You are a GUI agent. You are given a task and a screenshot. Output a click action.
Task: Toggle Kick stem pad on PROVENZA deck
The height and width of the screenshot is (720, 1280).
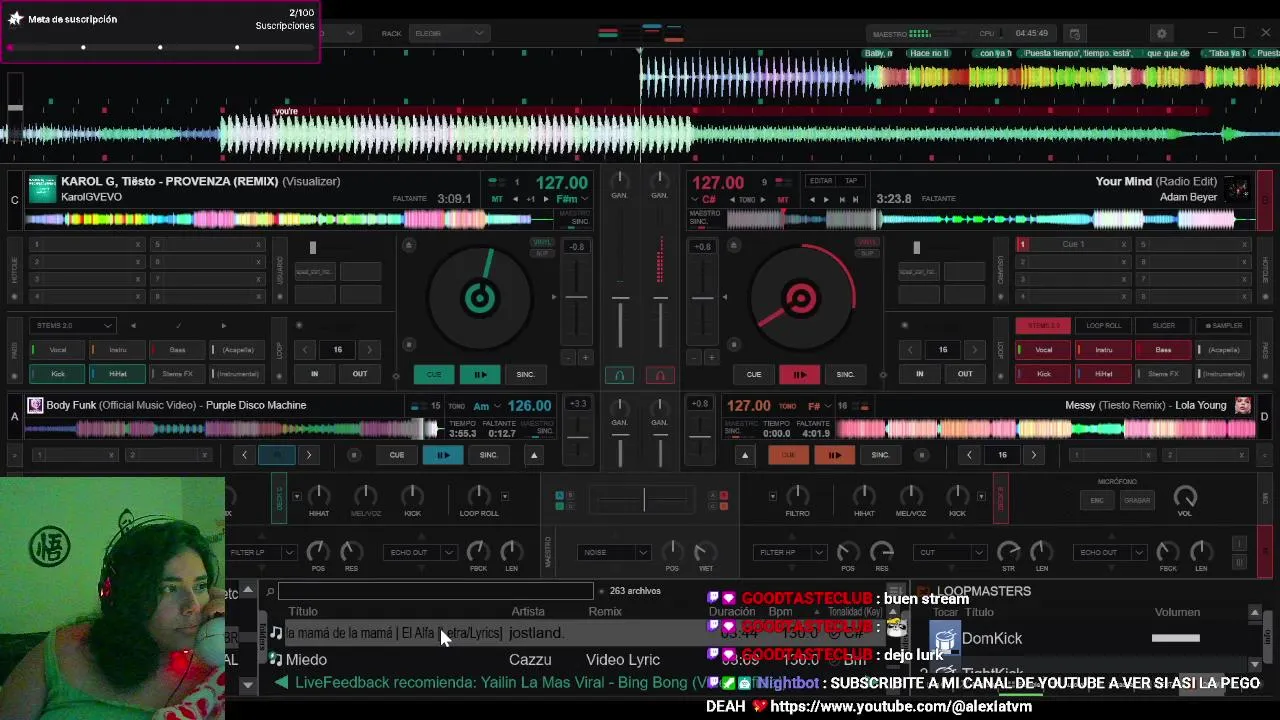coord(59,374)
